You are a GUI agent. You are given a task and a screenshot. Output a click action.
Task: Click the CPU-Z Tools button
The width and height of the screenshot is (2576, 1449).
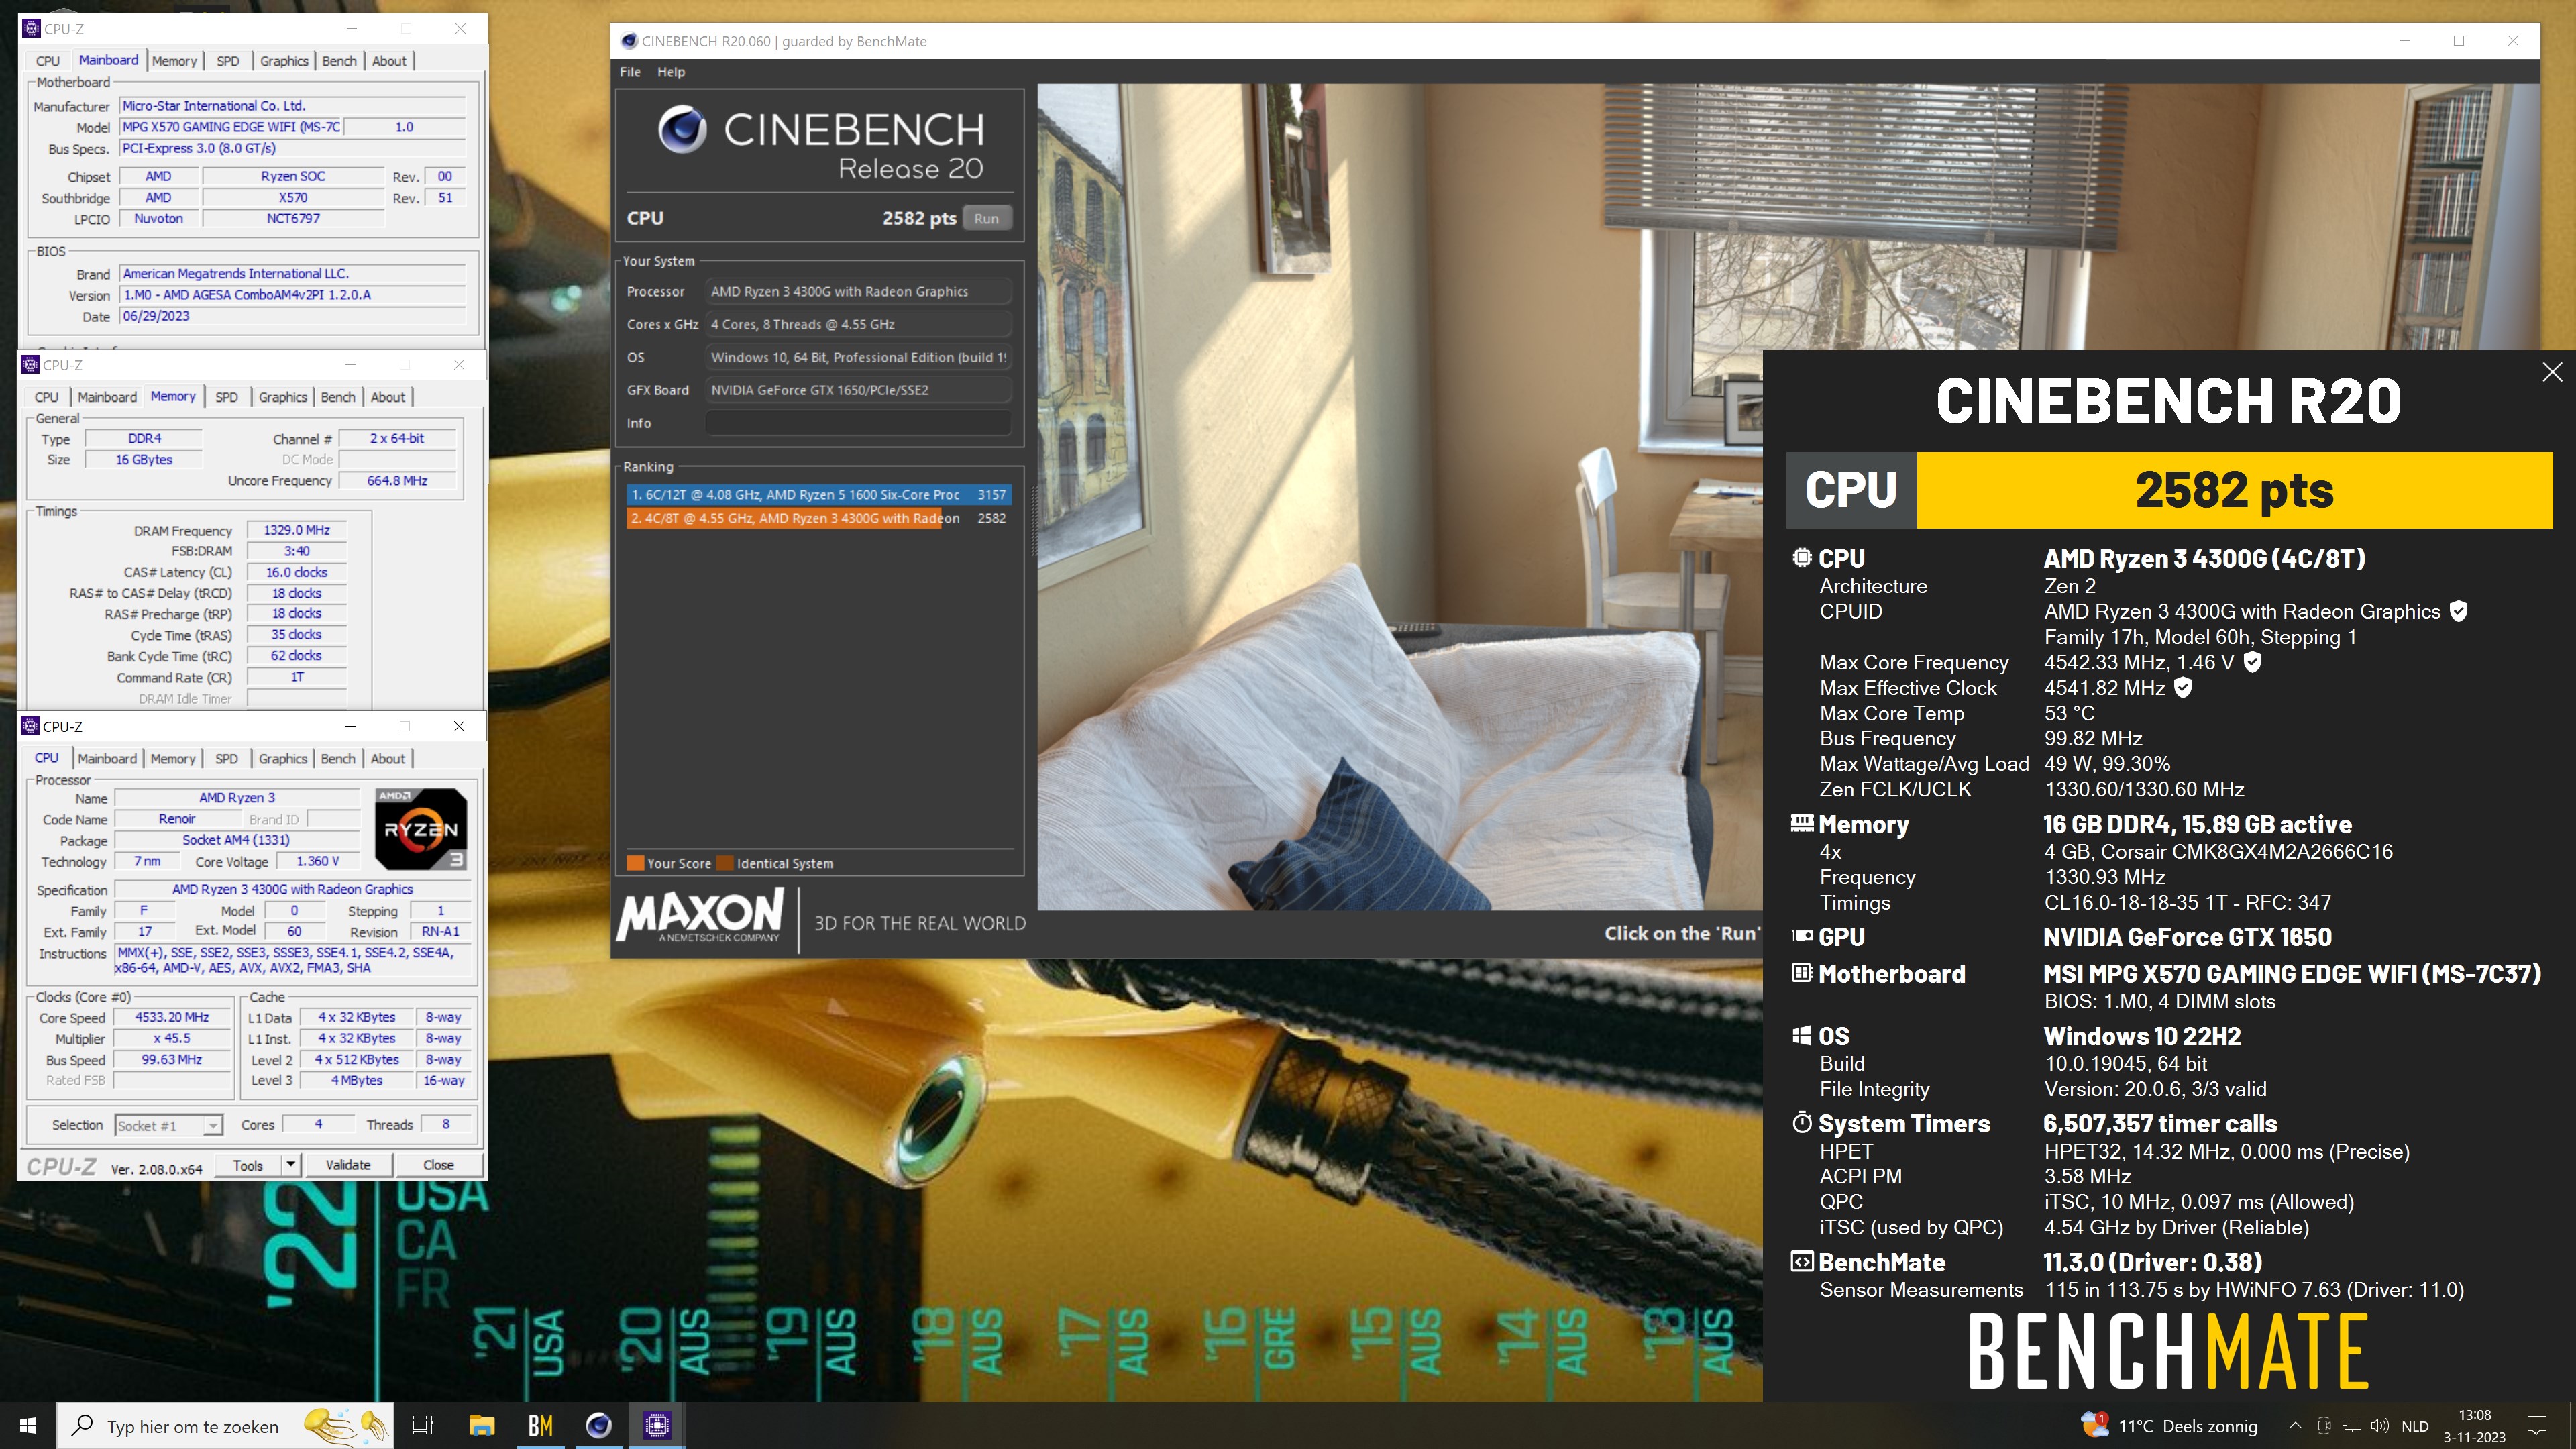tap(248, 1165)
